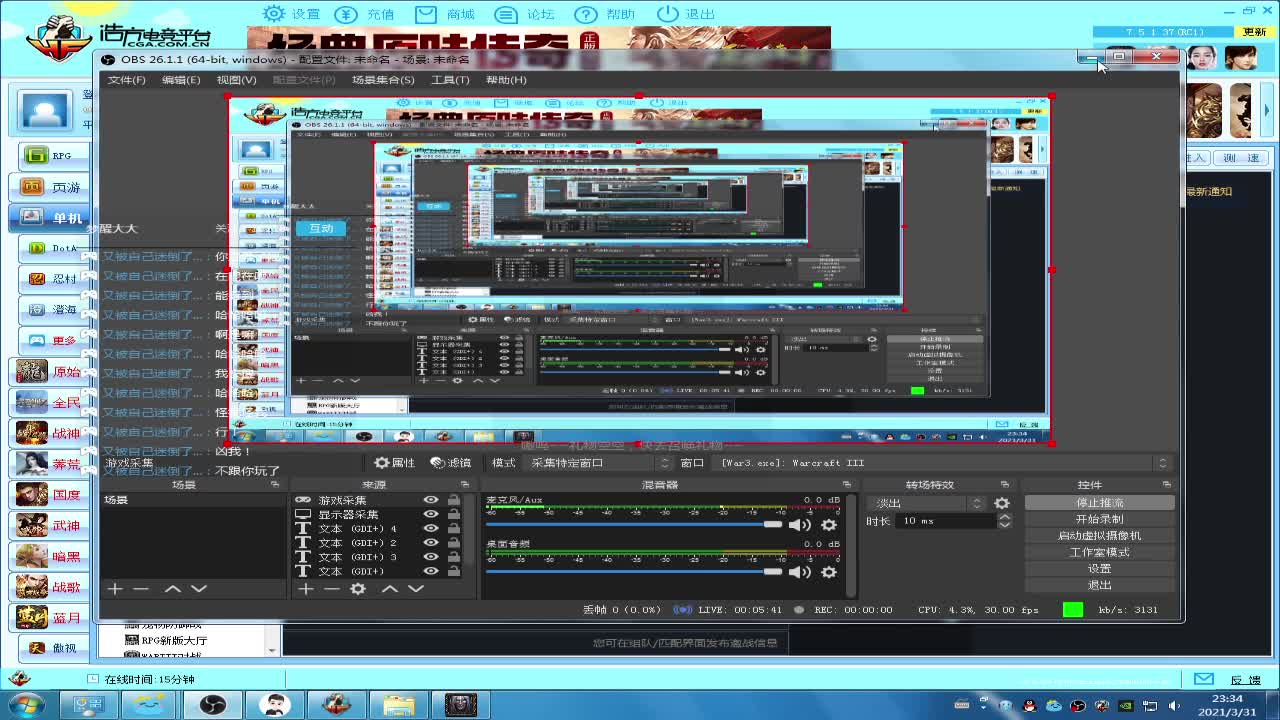Select the 场景 item in the scenes list
1280x720 pixels.
[x=191, y=500]
